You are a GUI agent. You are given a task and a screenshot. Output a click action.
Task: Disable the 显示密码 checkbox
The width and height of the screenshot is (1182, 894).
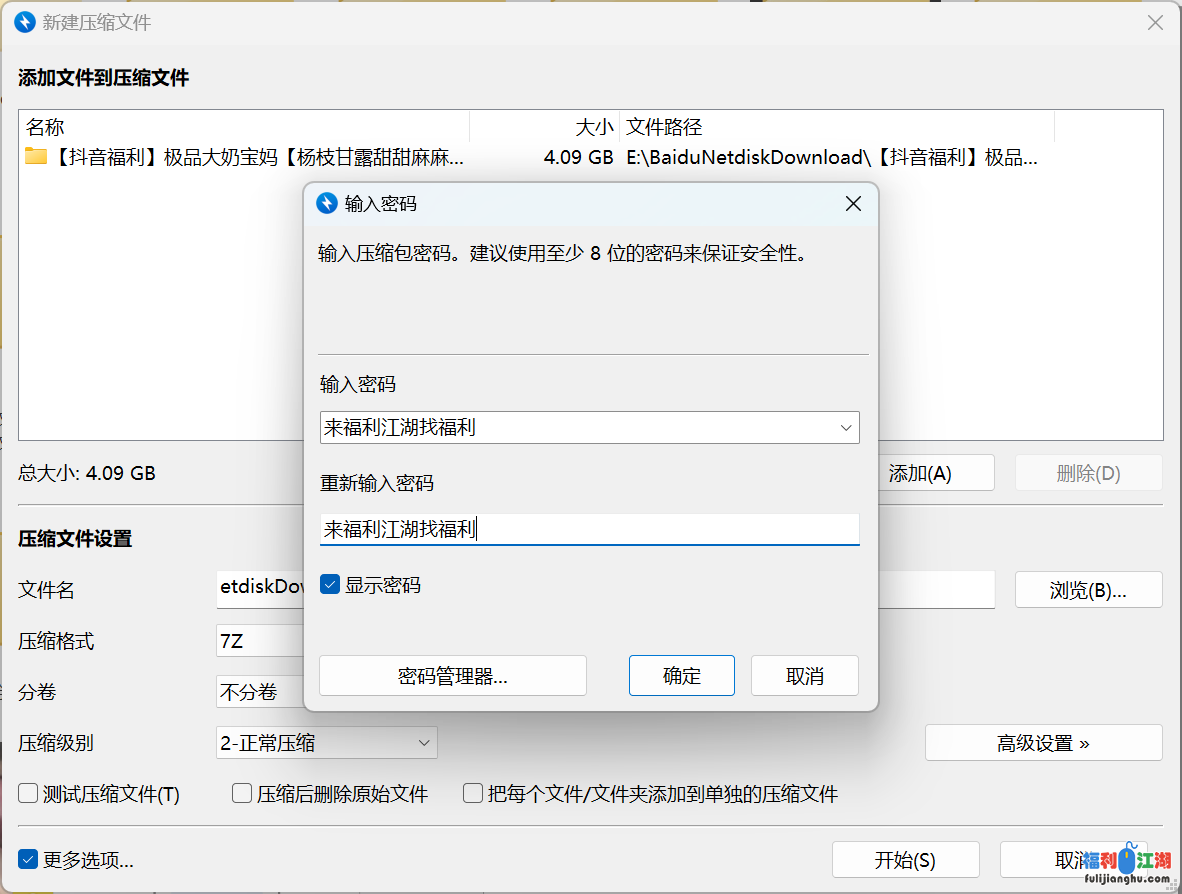tap(329, 584)
